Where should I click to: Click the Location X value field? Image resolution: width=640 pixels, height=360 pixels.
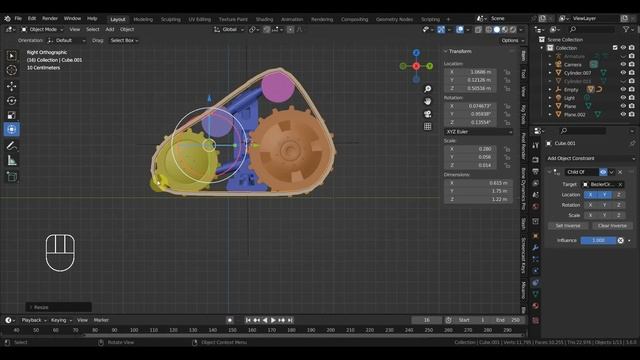click(x=470, y=72)
